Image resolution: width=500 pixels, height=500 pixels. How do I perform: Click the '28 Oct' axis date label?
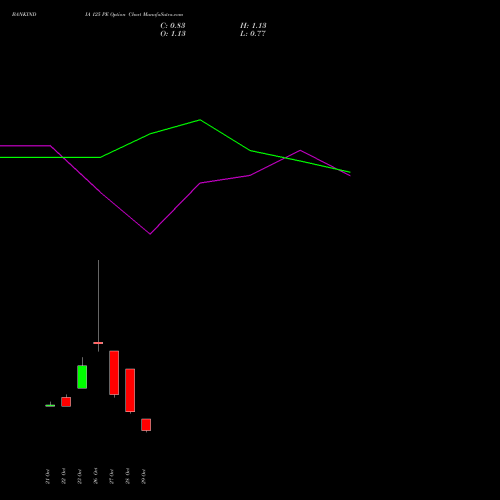[x=128, y=477]
